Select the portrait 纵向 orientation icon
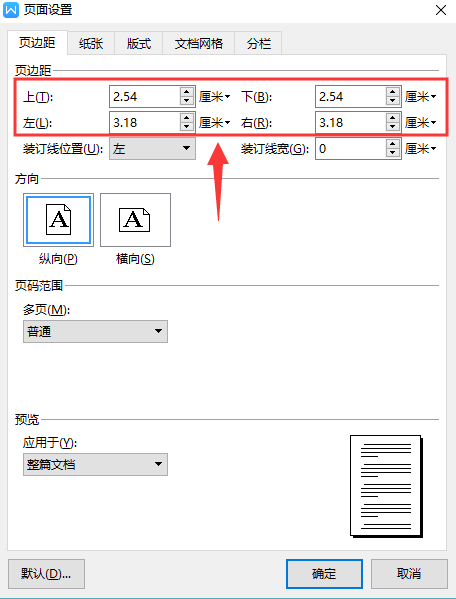 coord(58,220)
